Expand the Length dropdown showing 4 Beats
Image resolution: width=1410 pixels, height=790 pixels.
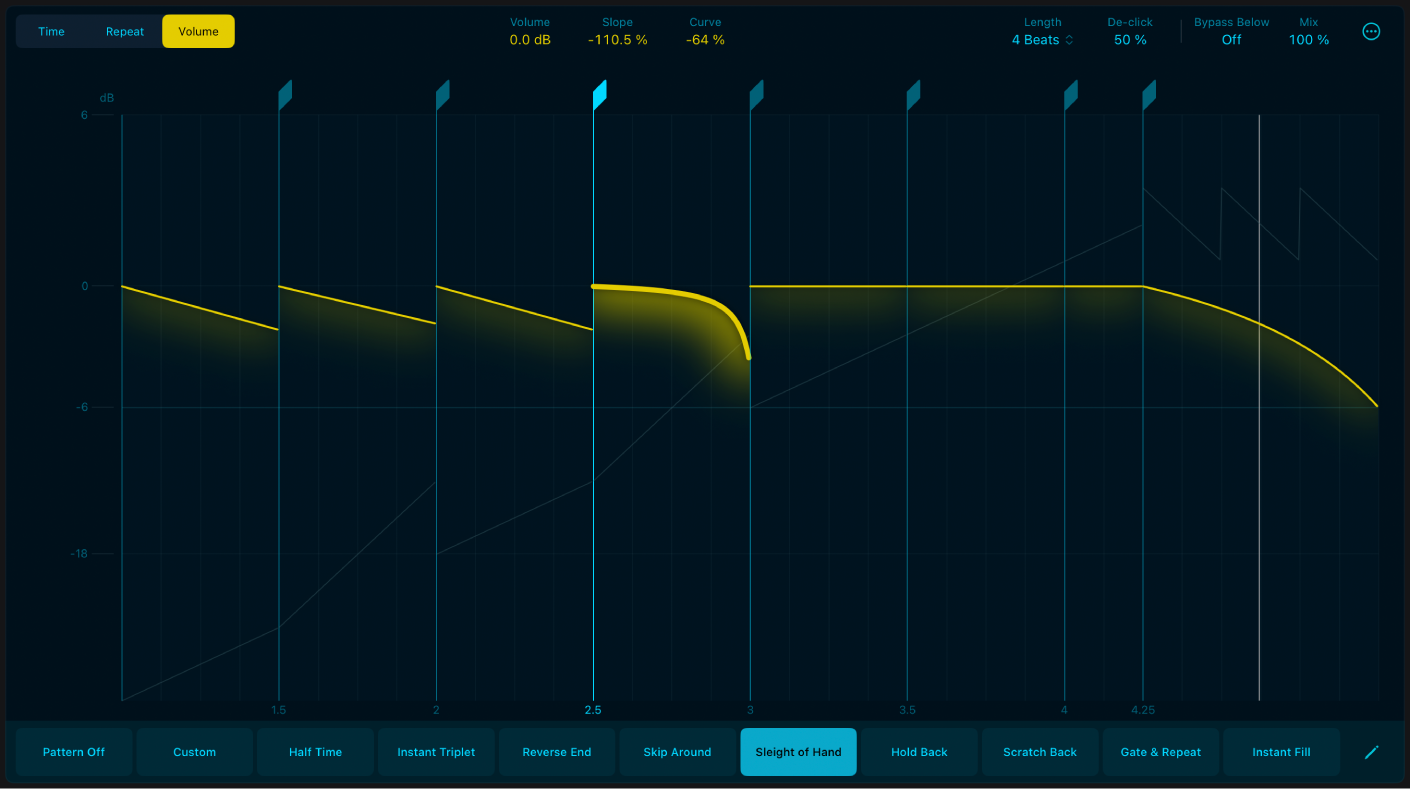pos(1042,39)
